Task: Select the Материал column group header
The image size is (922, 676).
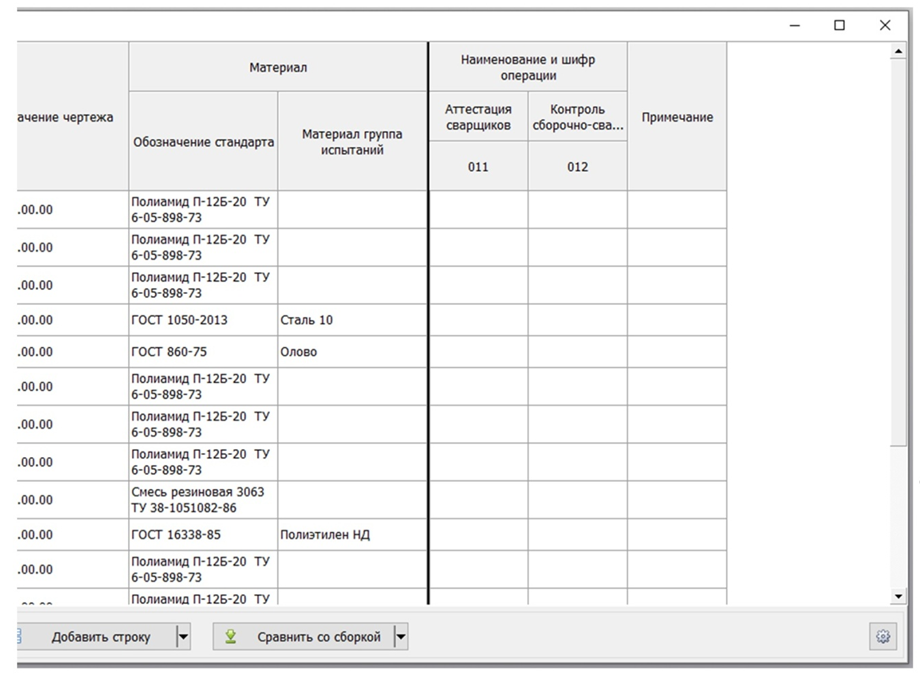Action: pyautogui.click(x=278, y=67)
